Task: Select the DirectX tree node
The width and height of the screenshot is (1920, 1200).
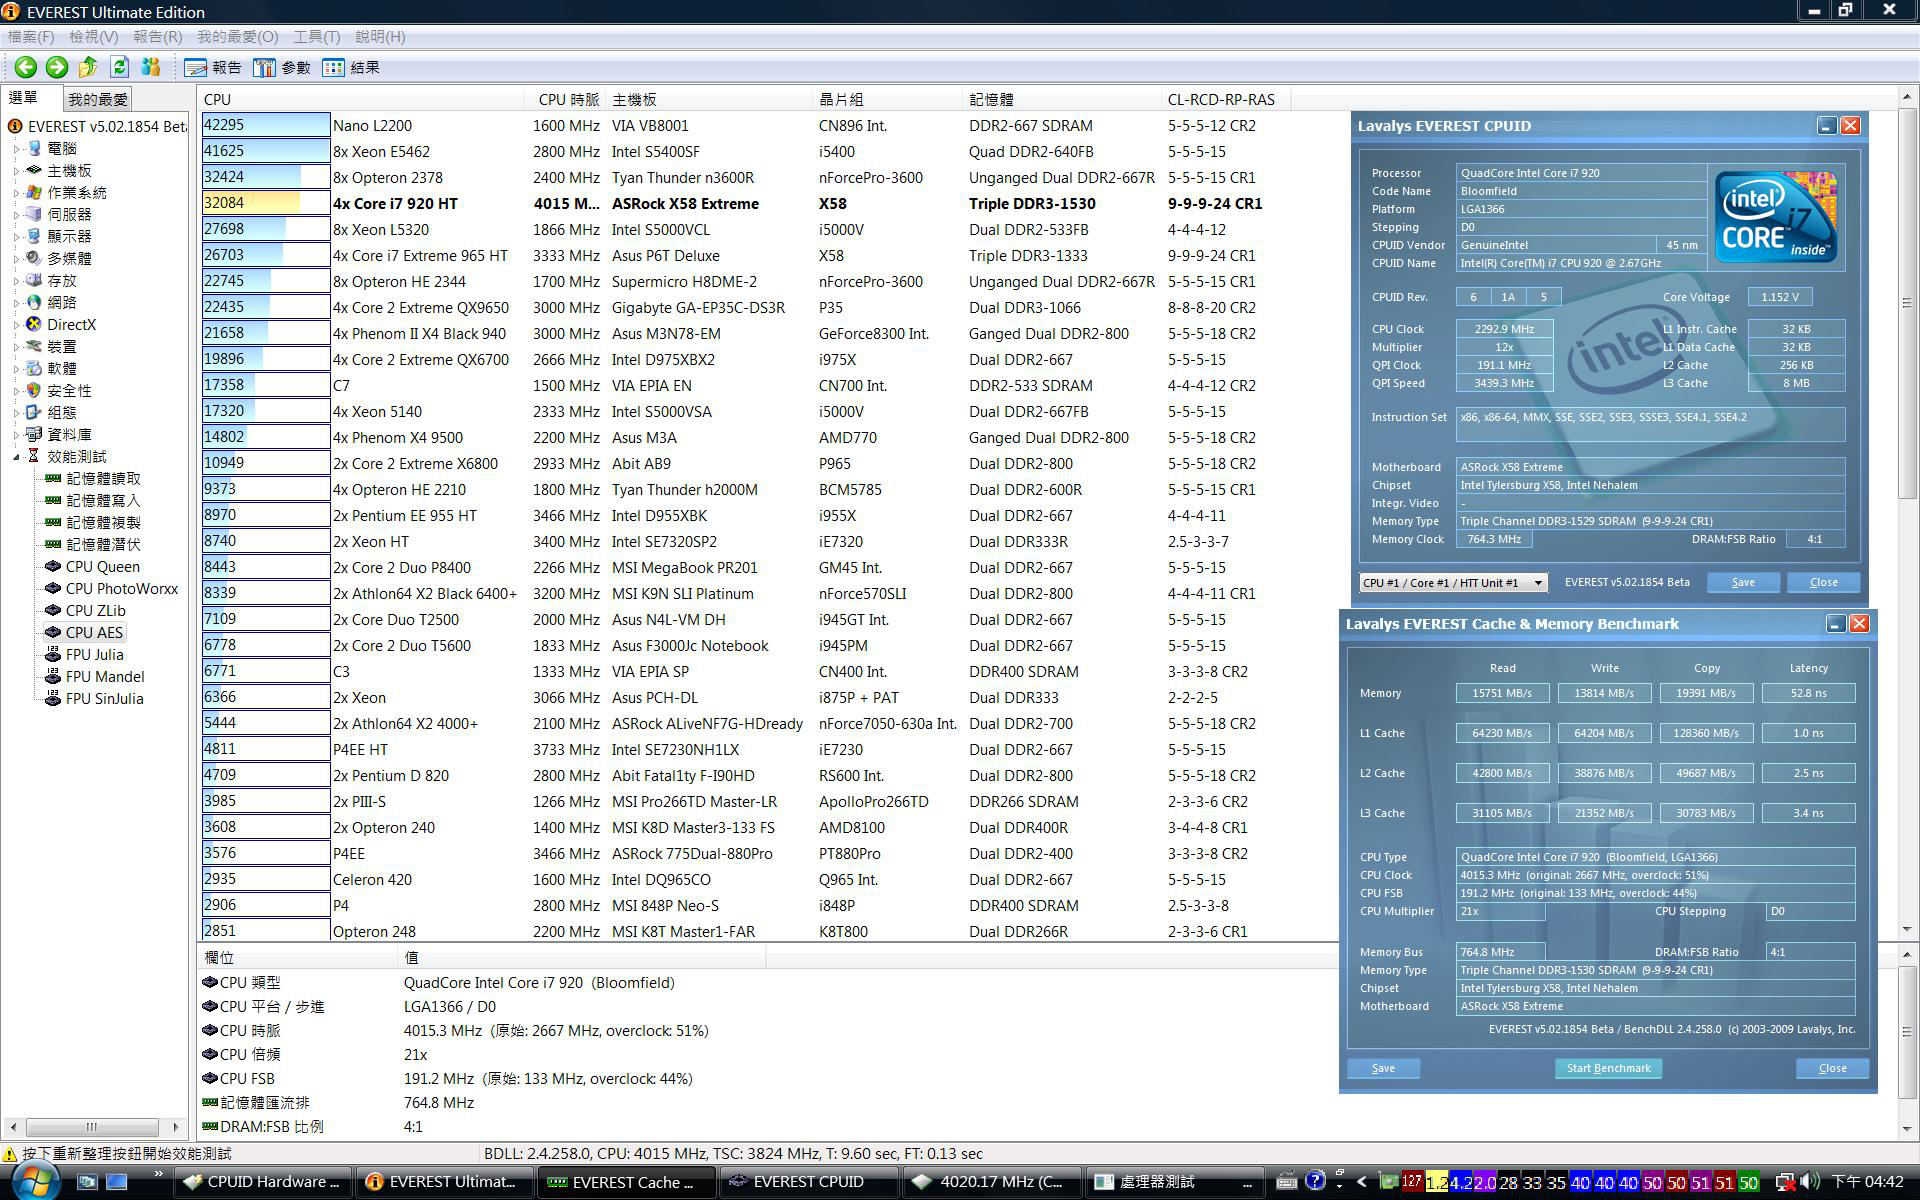Action: pos(71,324)
